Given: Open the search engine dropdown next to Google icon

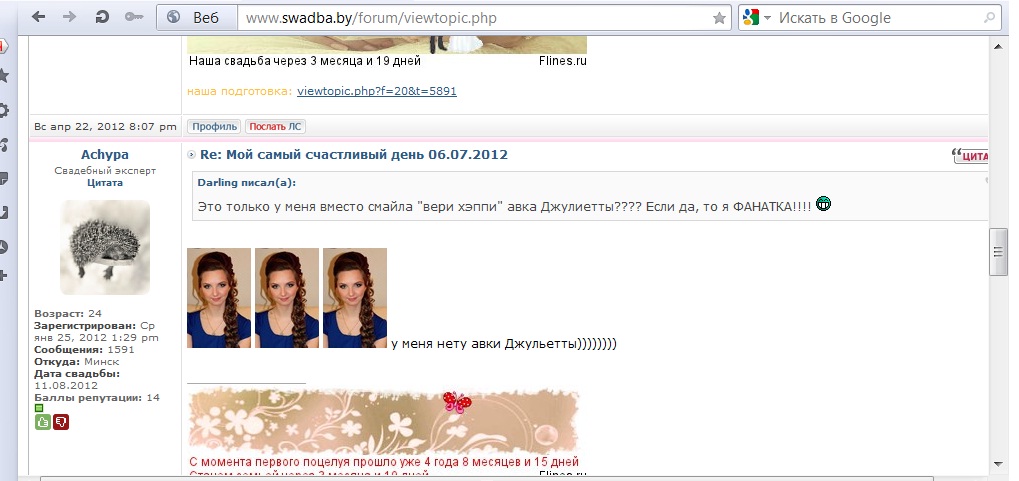Looking at the screenshot, I should [x=767, y=18].
